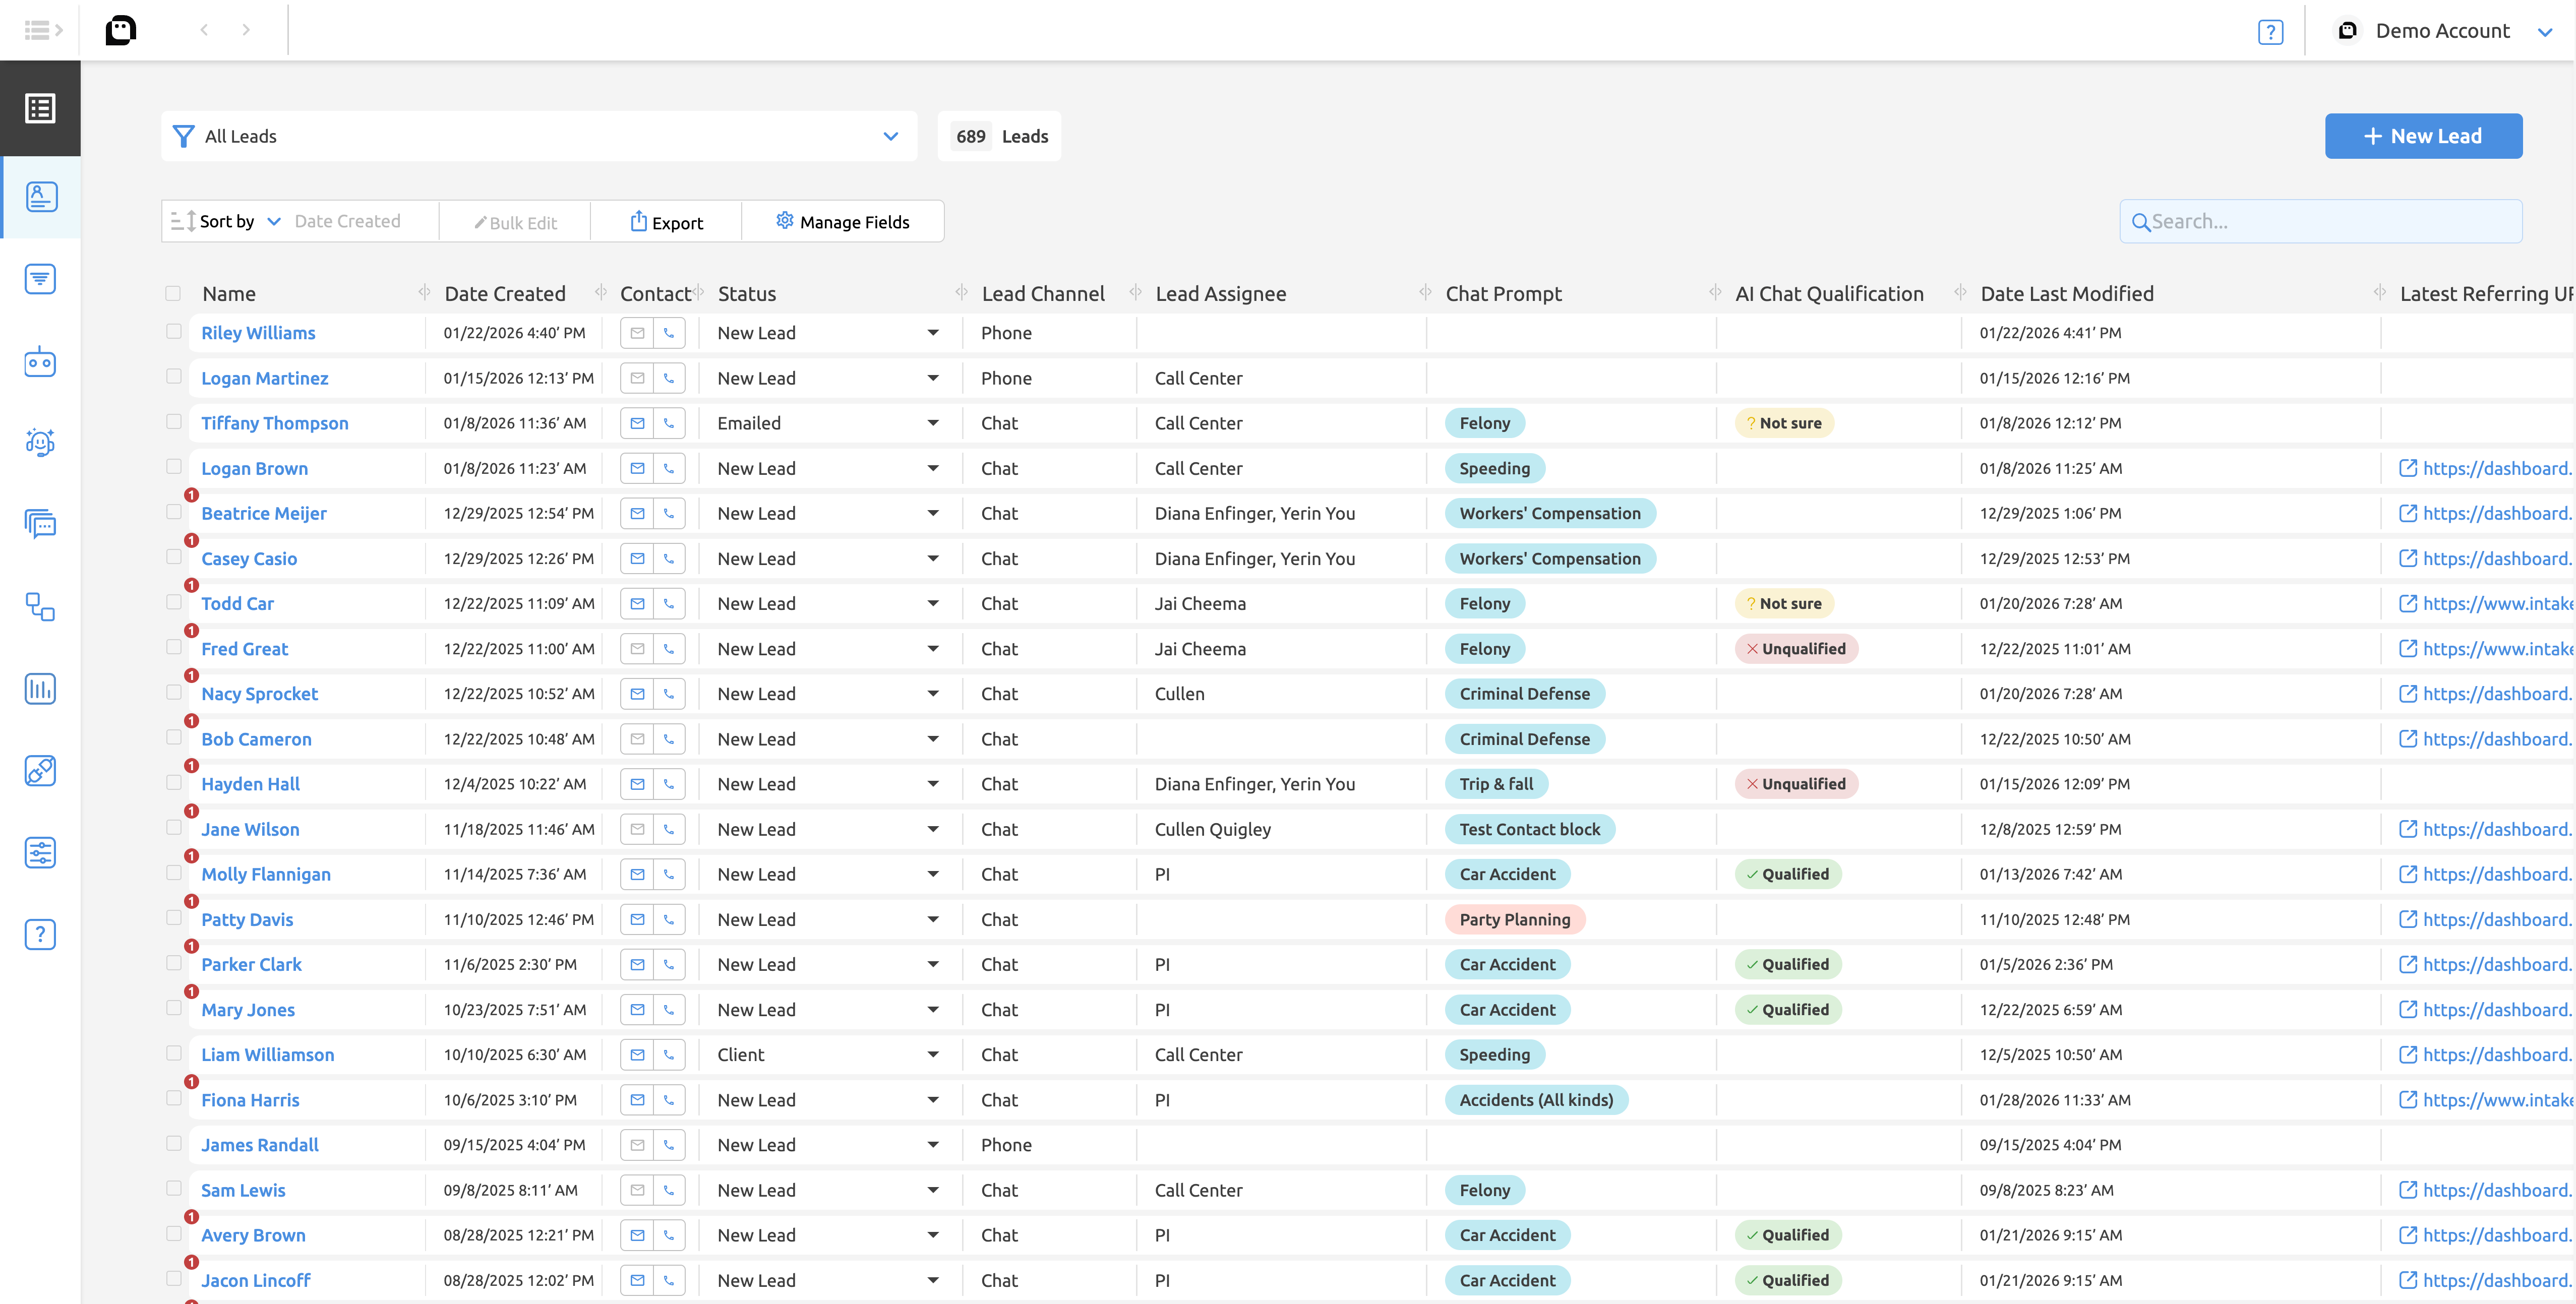Click the email icon for Tiffany Thompson
2576x1304 pixels.
637,423
